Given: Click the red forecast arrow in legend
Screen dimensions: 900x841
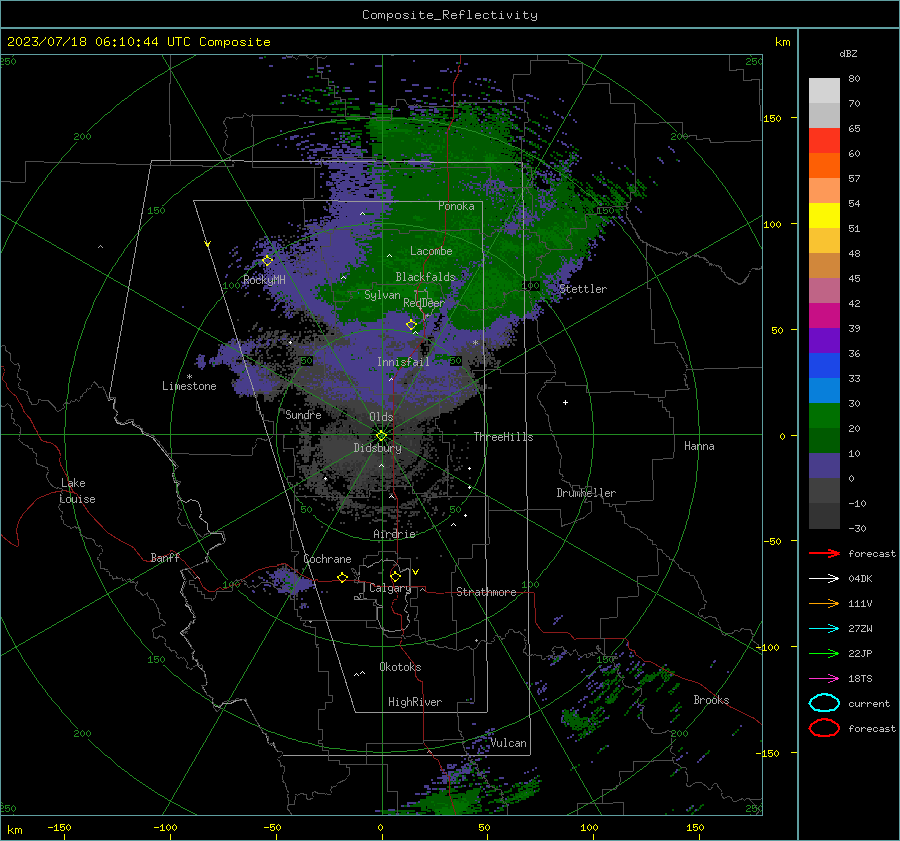Looking at the screenshot, I should click(824, 553).
